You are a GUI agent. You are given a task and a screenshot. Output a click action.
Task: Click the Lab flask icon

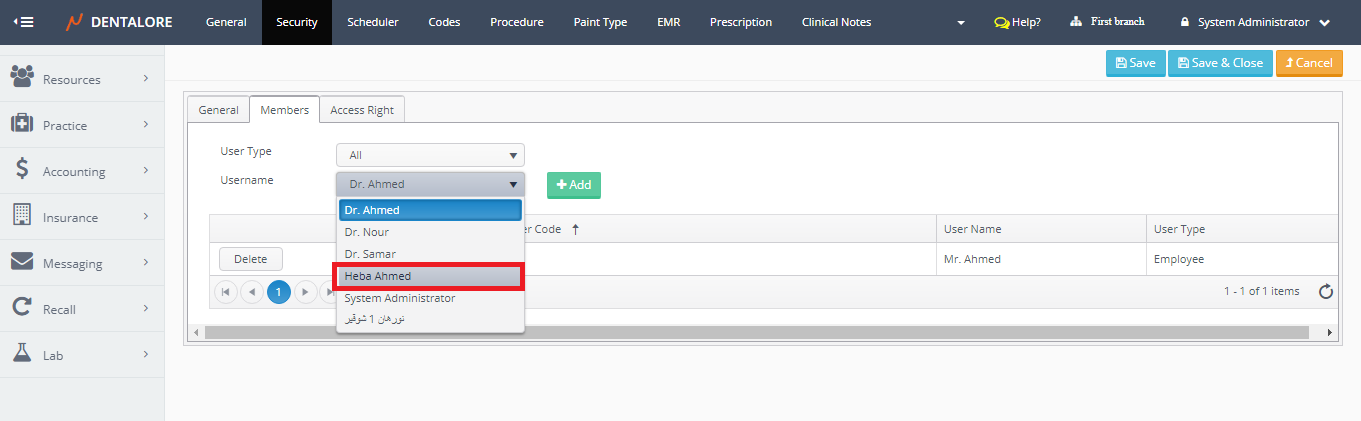point(22,354)
